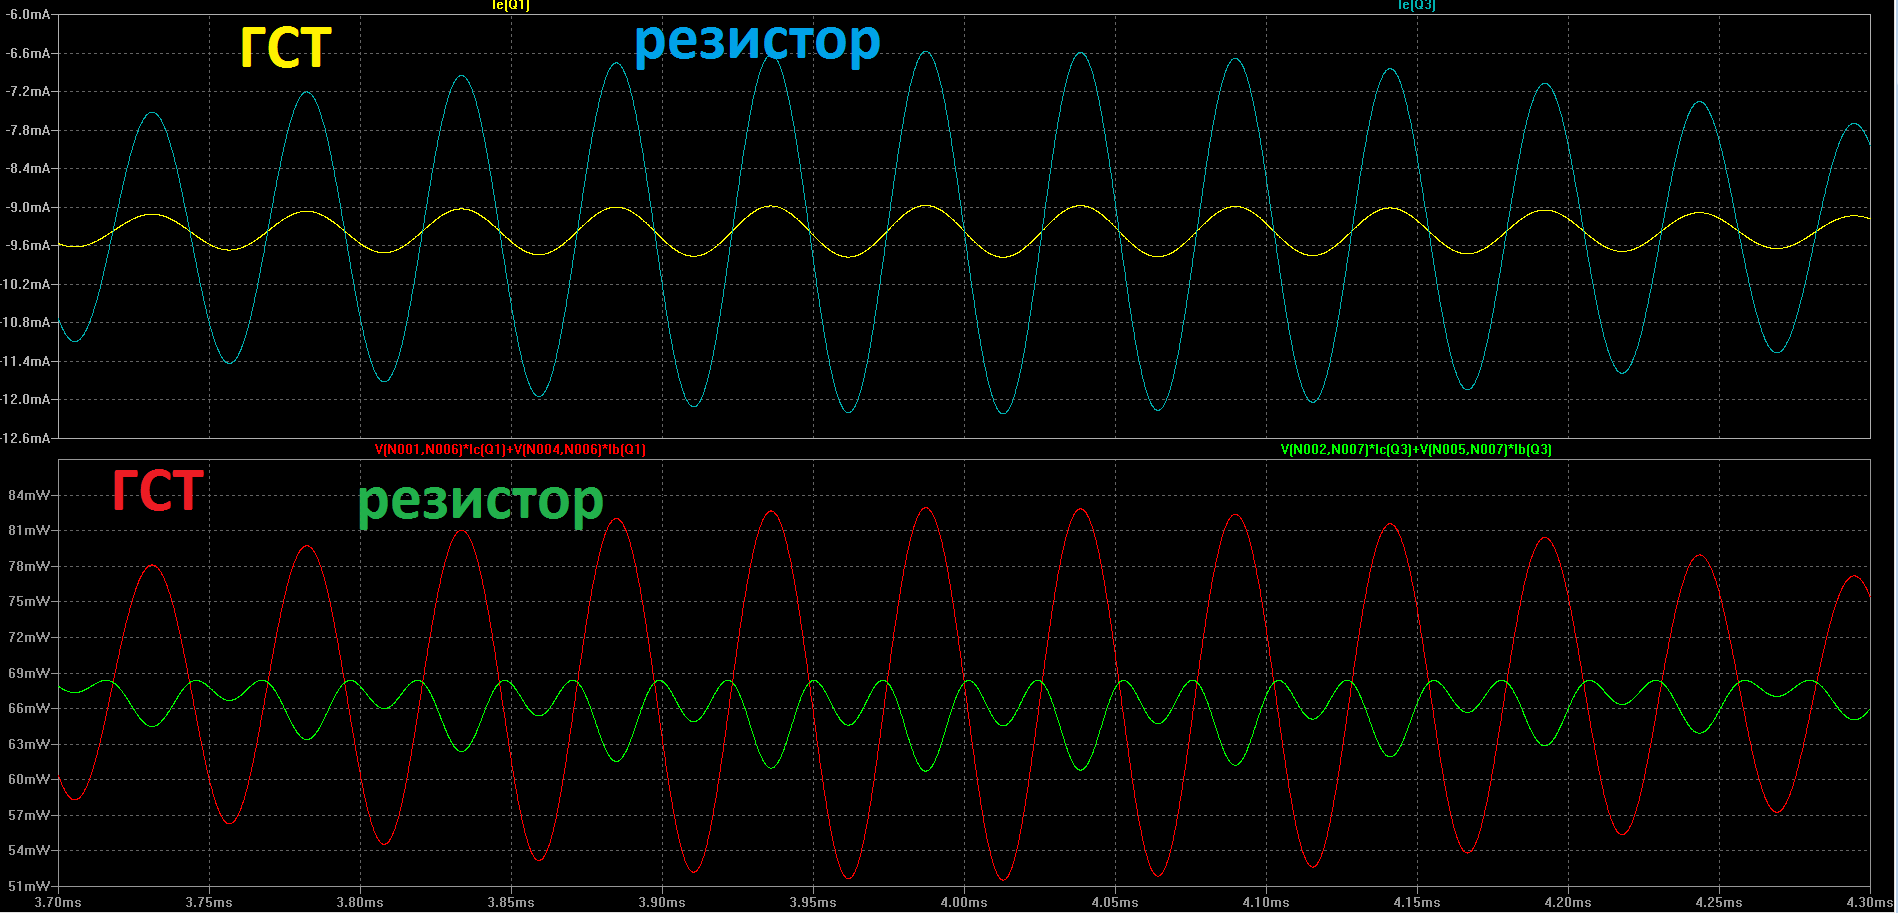Click the -10.8mA vertical axis label
Viewport: 1898px width, 913px height.
click(x=25, y=323)
